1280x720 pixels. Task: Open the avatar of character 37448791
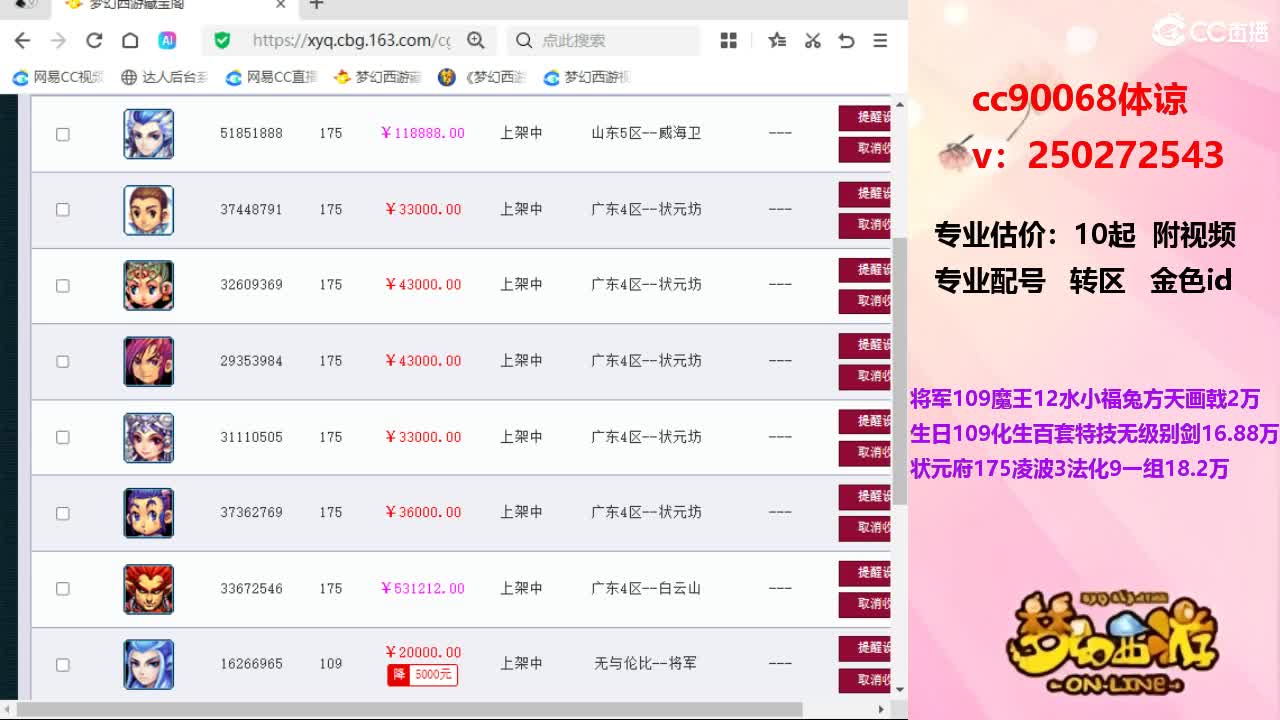149,210
